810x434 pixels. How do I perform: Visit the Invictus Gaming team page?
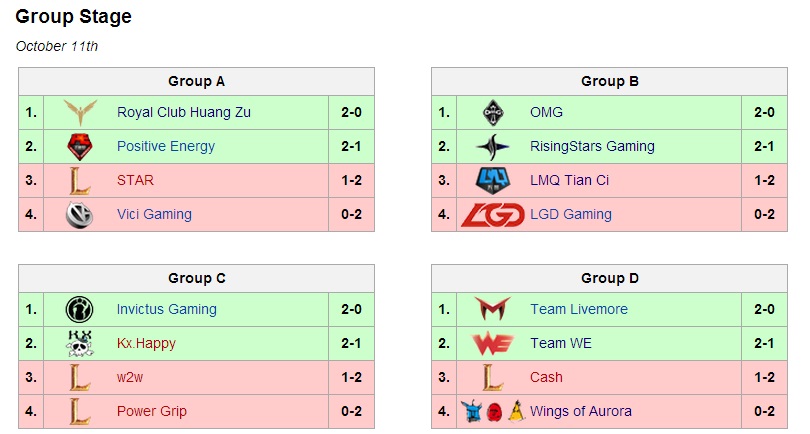[166, 309]
